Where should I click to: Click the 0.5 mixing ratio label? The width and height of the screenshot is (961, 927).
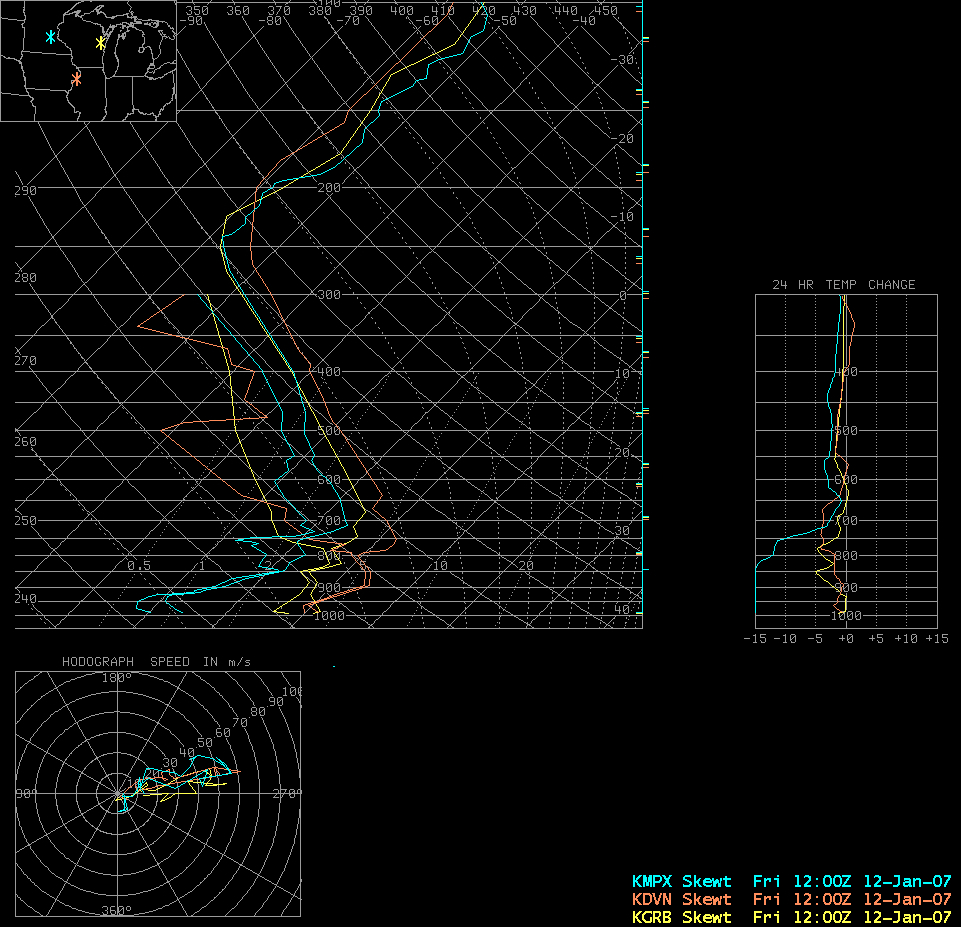pos(139,566)
